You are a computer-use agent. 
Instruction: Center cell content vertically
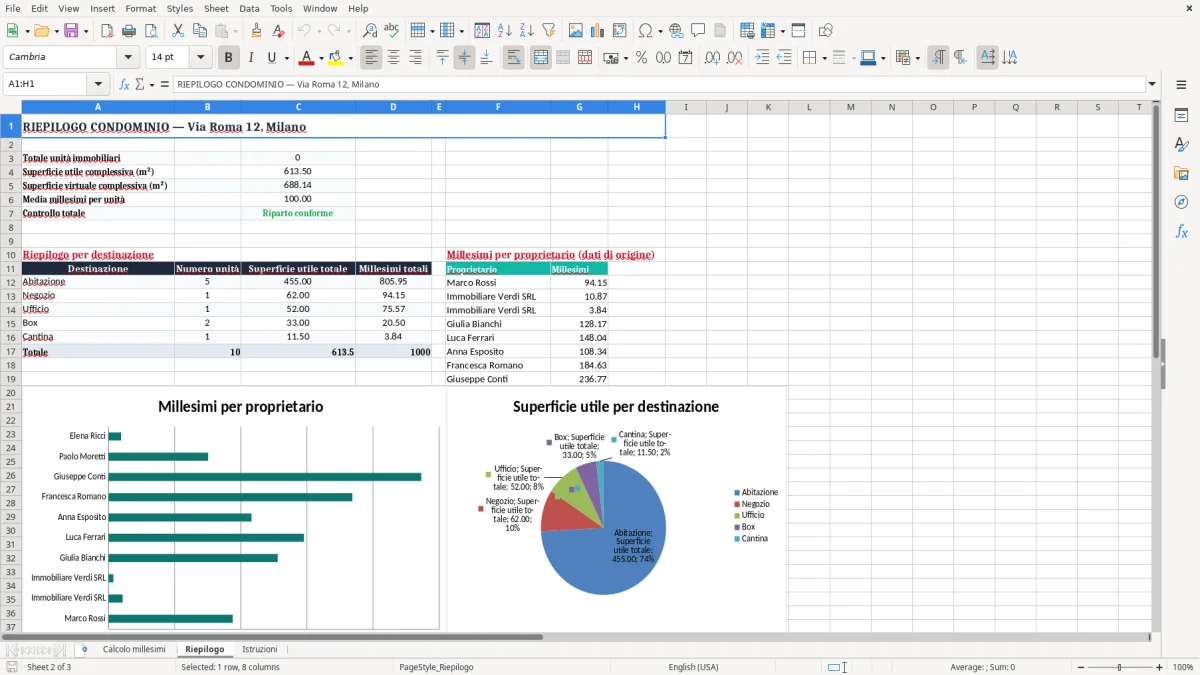[464, 58]
